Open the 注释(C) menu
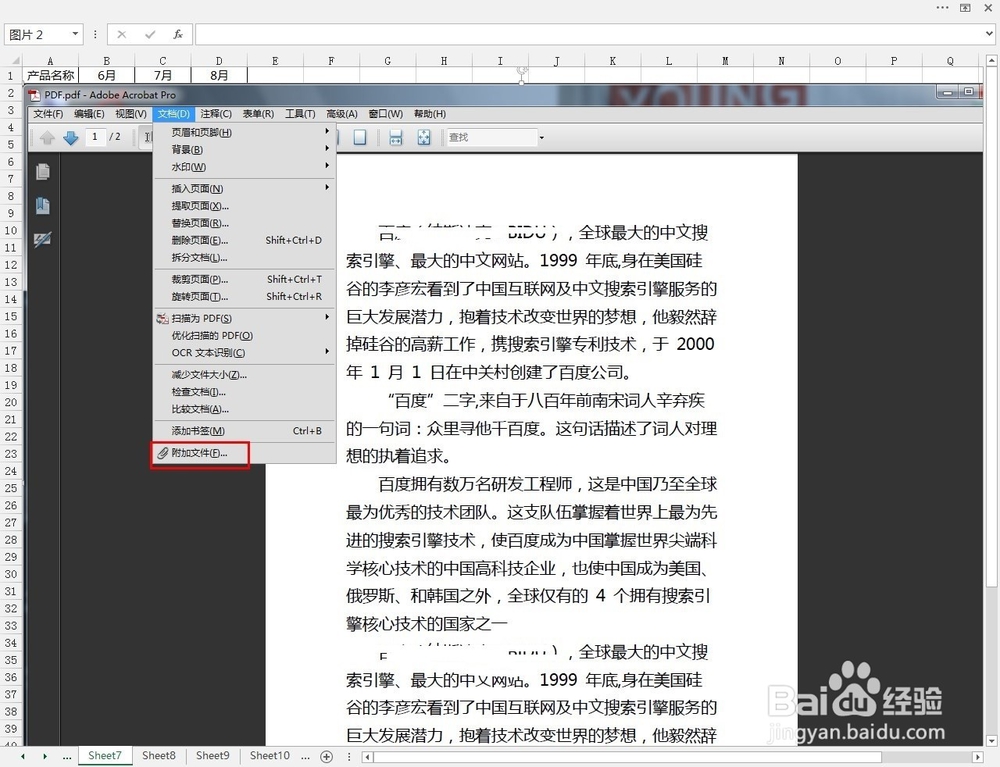Image resolution: width=1000 pixels, height=767 pixels. click(x=216, y=114)
